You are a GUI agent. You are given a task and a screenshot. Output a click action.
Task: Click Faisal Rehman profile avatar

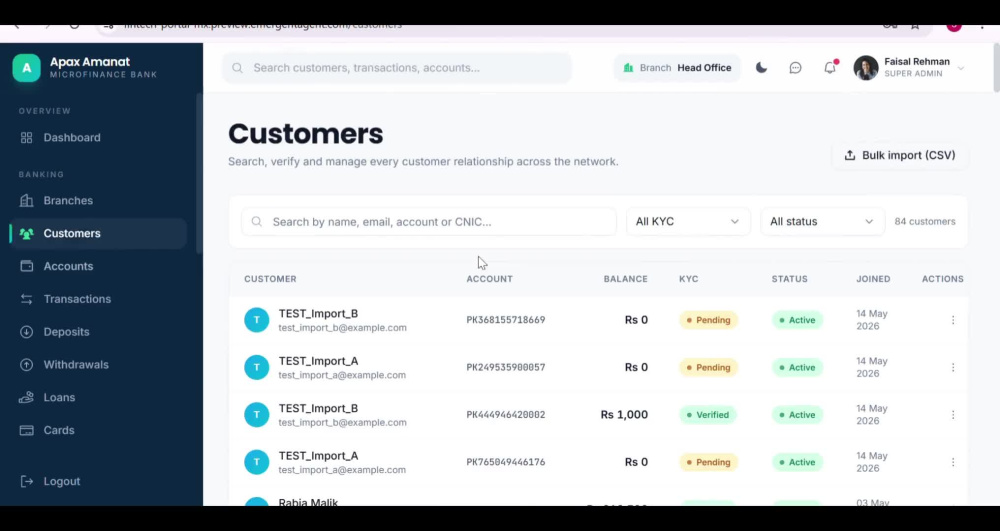[865, 68]
